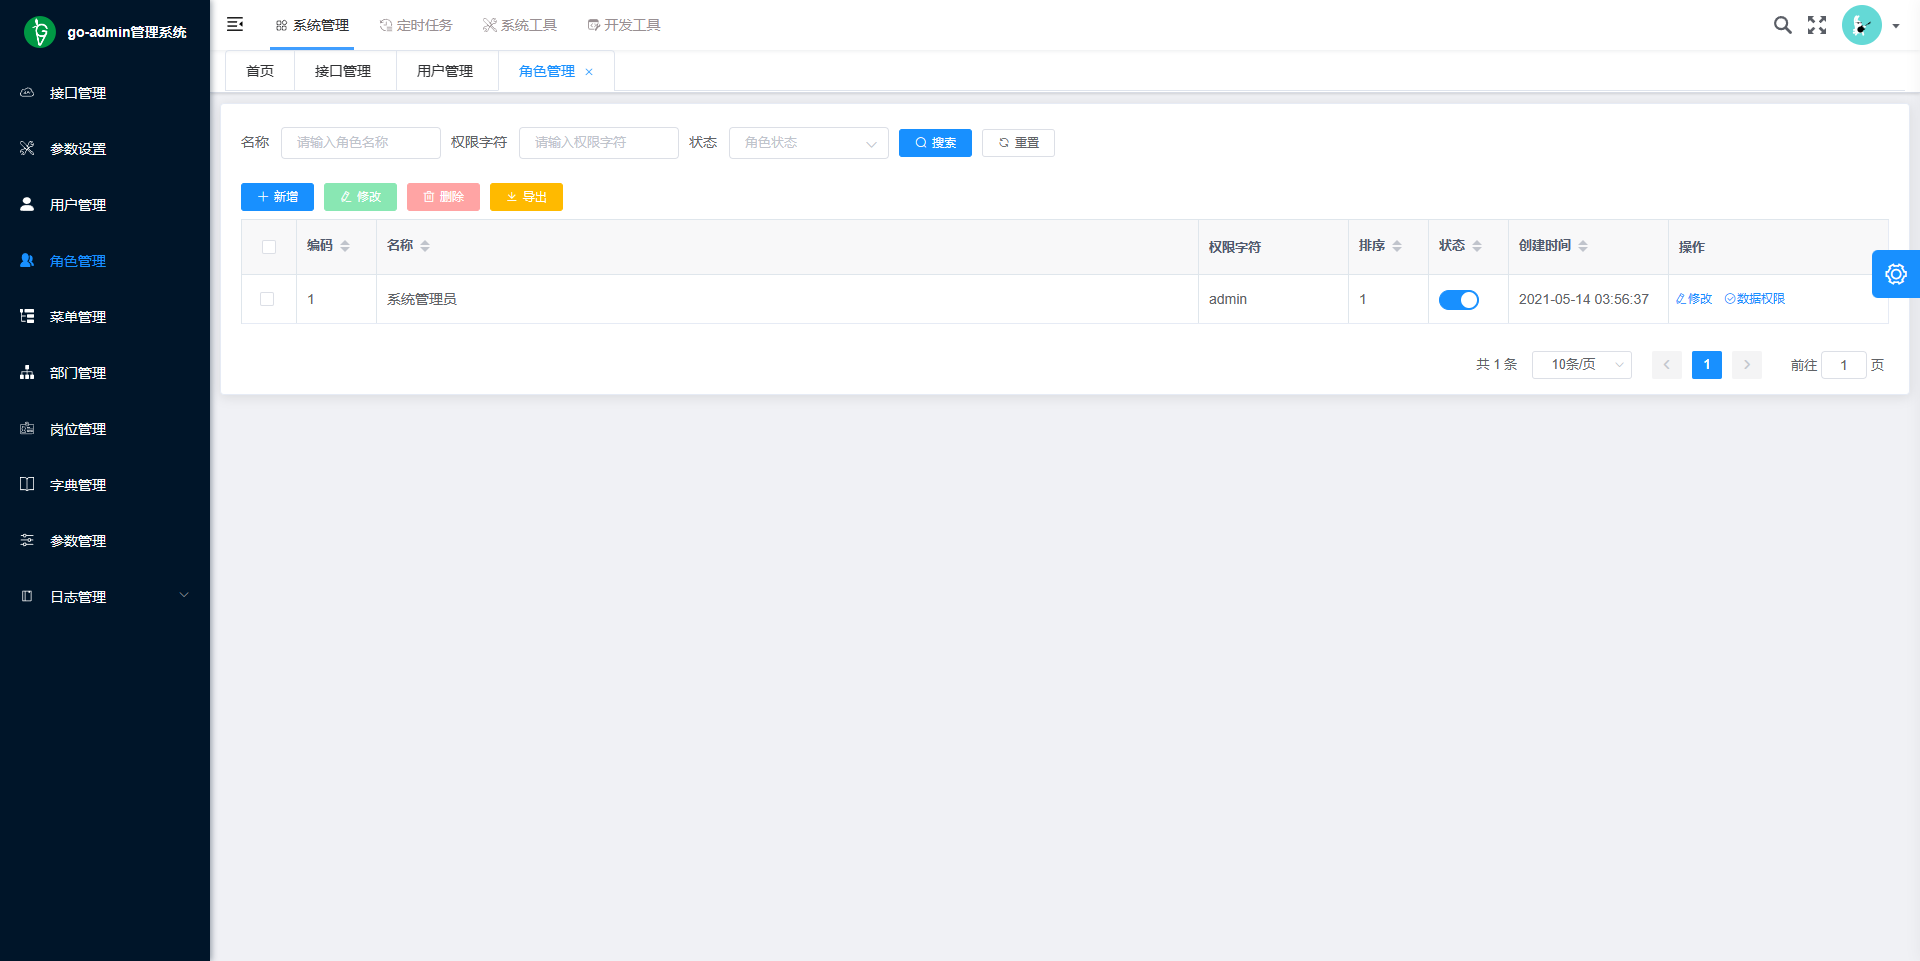
Task: Check the 系统管理员 row checkbox
Action: [267, 299]
